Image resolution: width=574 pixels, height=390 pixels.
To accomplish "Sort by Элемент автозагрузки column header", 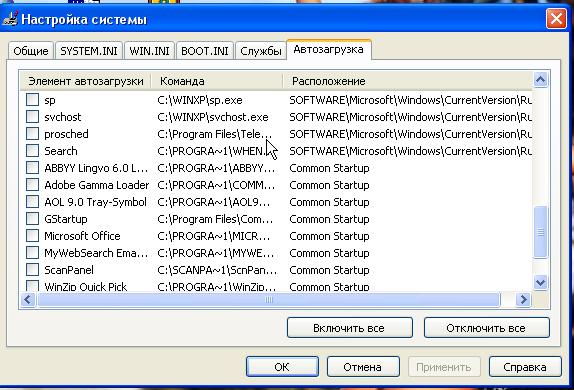I will (x=86, y=81).
